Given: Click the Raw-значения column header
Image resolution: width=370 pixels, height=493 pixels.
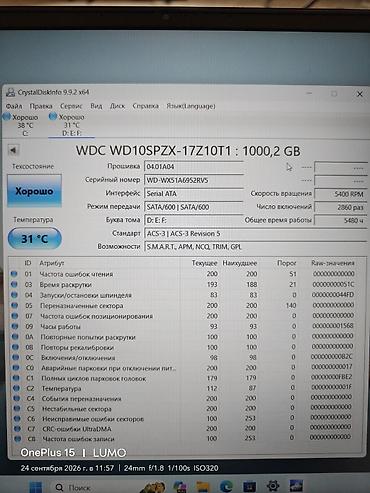Looking at the screenshot, I should click(x=333, y=263).
